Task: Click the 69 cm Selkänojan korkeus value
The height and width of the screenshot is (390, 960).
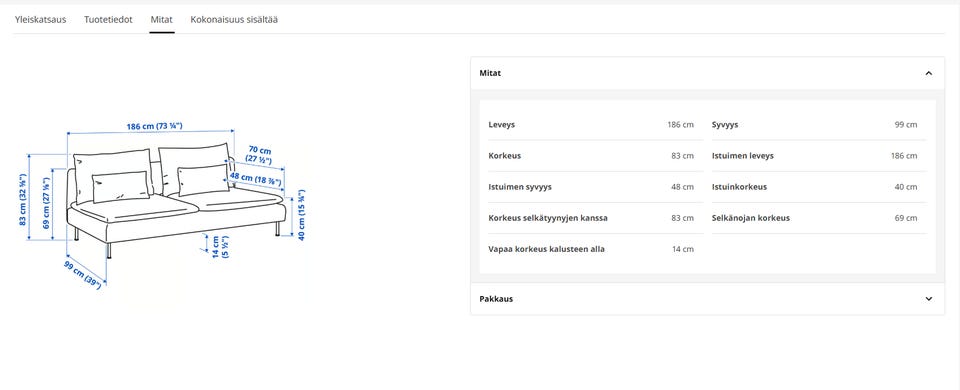Action: [906, 218]
